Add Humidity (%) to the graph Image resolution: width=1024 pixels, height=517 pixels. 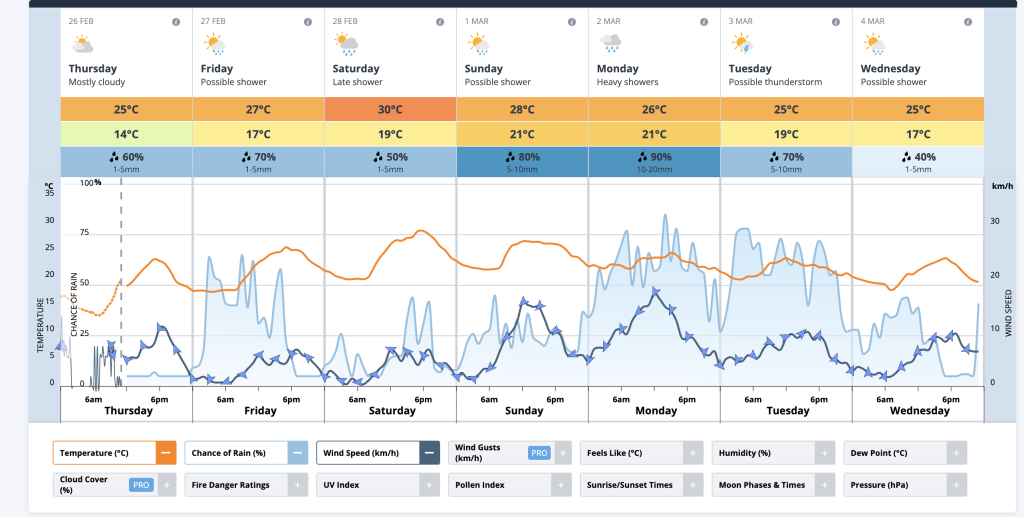(825, 453)
